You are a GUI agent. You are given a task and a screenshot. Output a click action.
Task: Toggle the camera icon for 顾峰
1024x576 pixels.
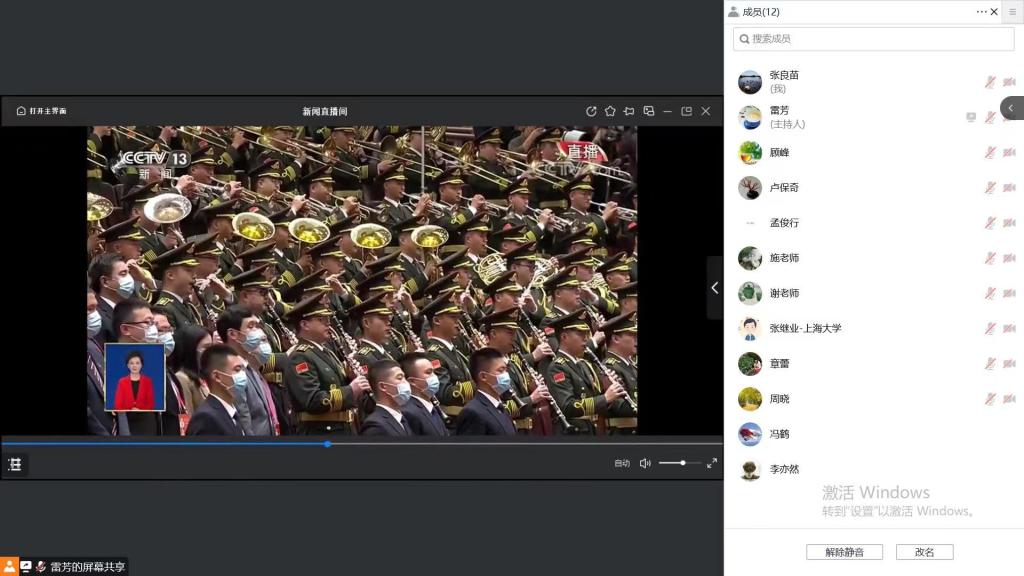point(1009,152)
